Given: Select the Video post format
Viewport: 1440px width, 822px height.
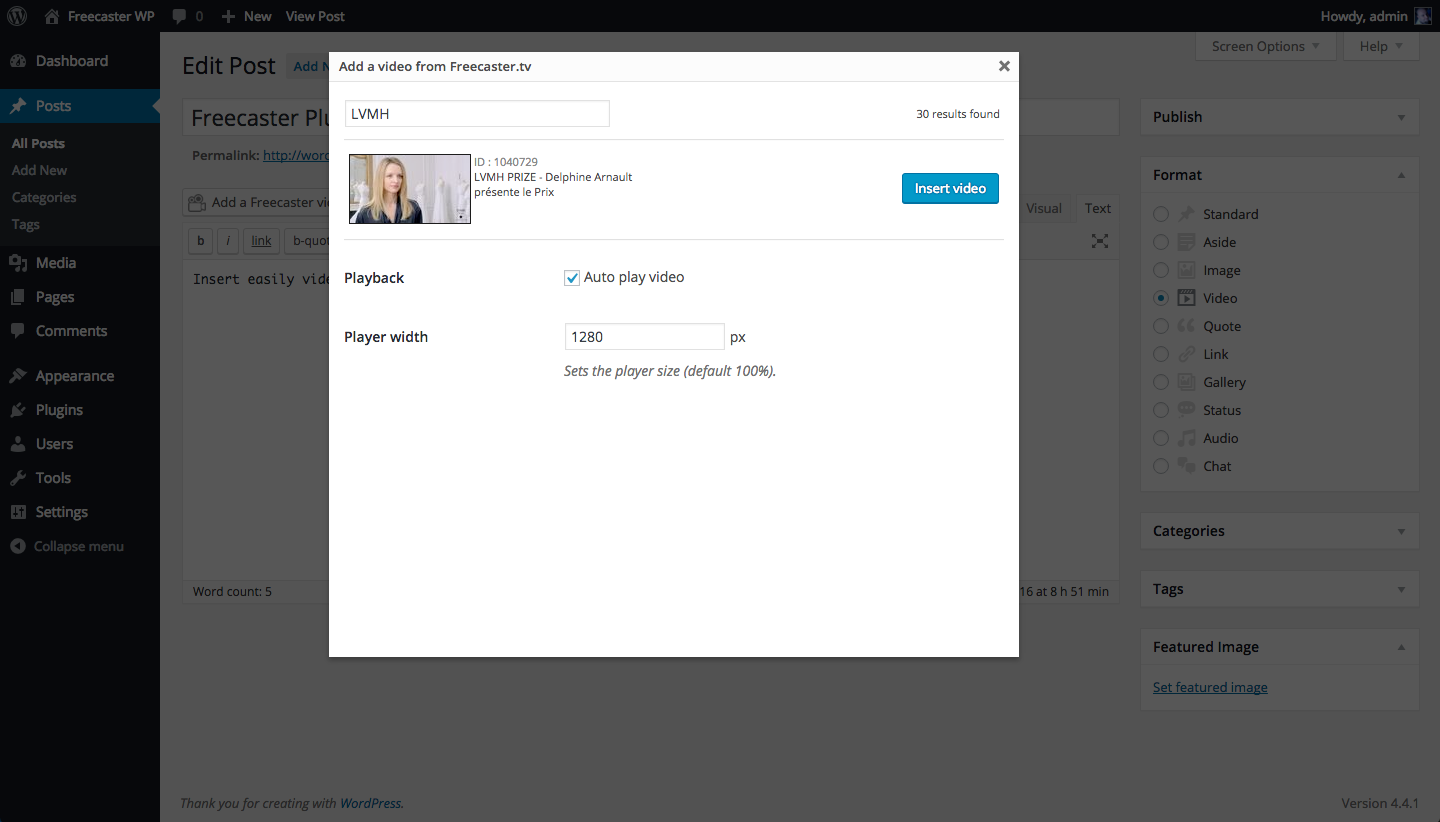Looking at the screenshot, I should (1161, 298).
